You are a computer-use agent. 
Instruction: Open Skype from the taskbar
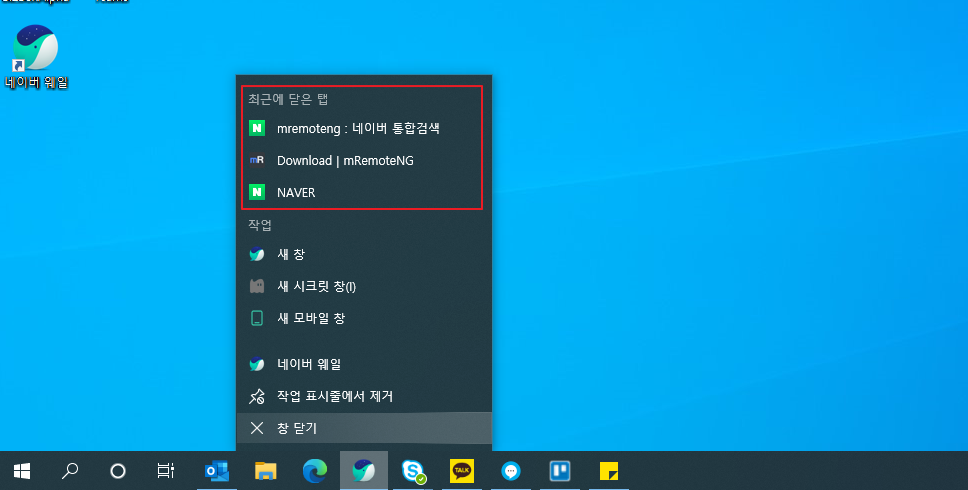coord(413,471)
